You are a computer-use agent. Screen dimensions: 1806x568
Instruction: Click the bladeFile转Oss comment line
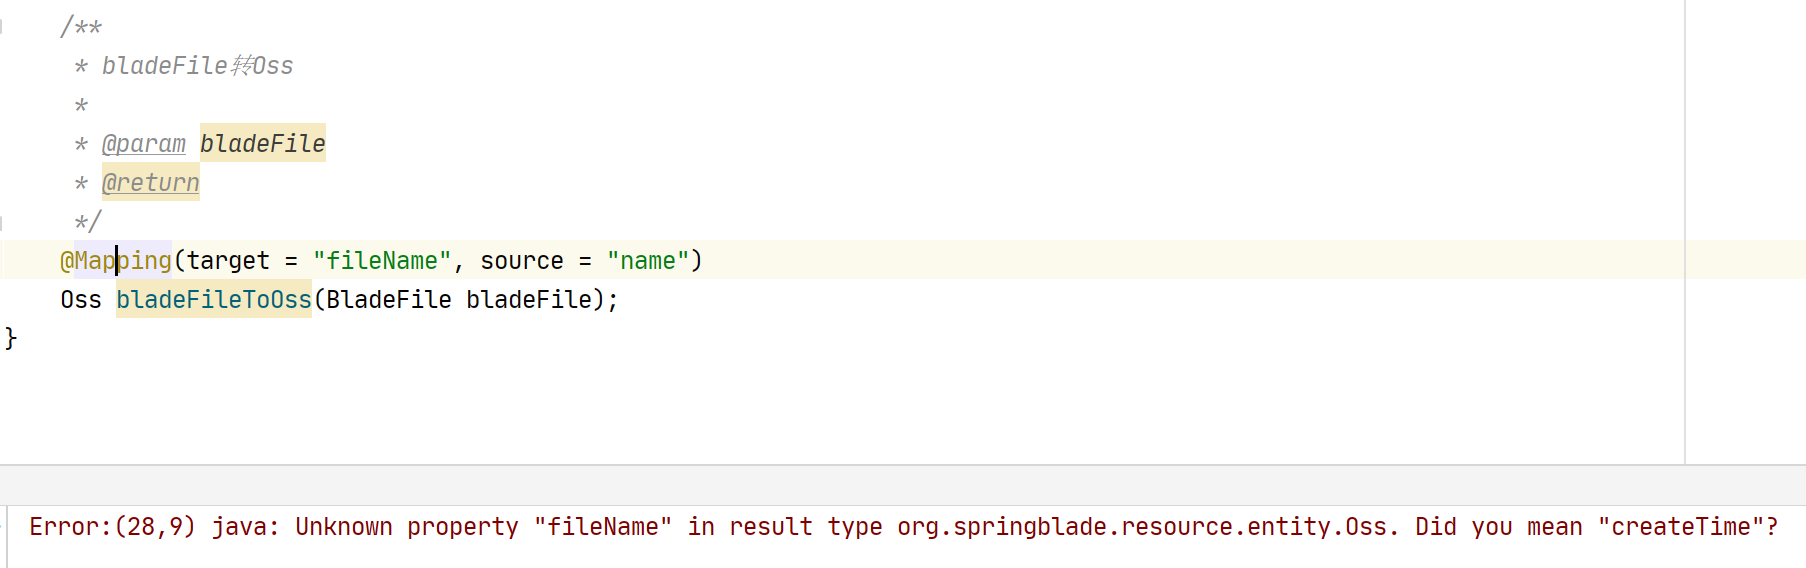[197, 66]
